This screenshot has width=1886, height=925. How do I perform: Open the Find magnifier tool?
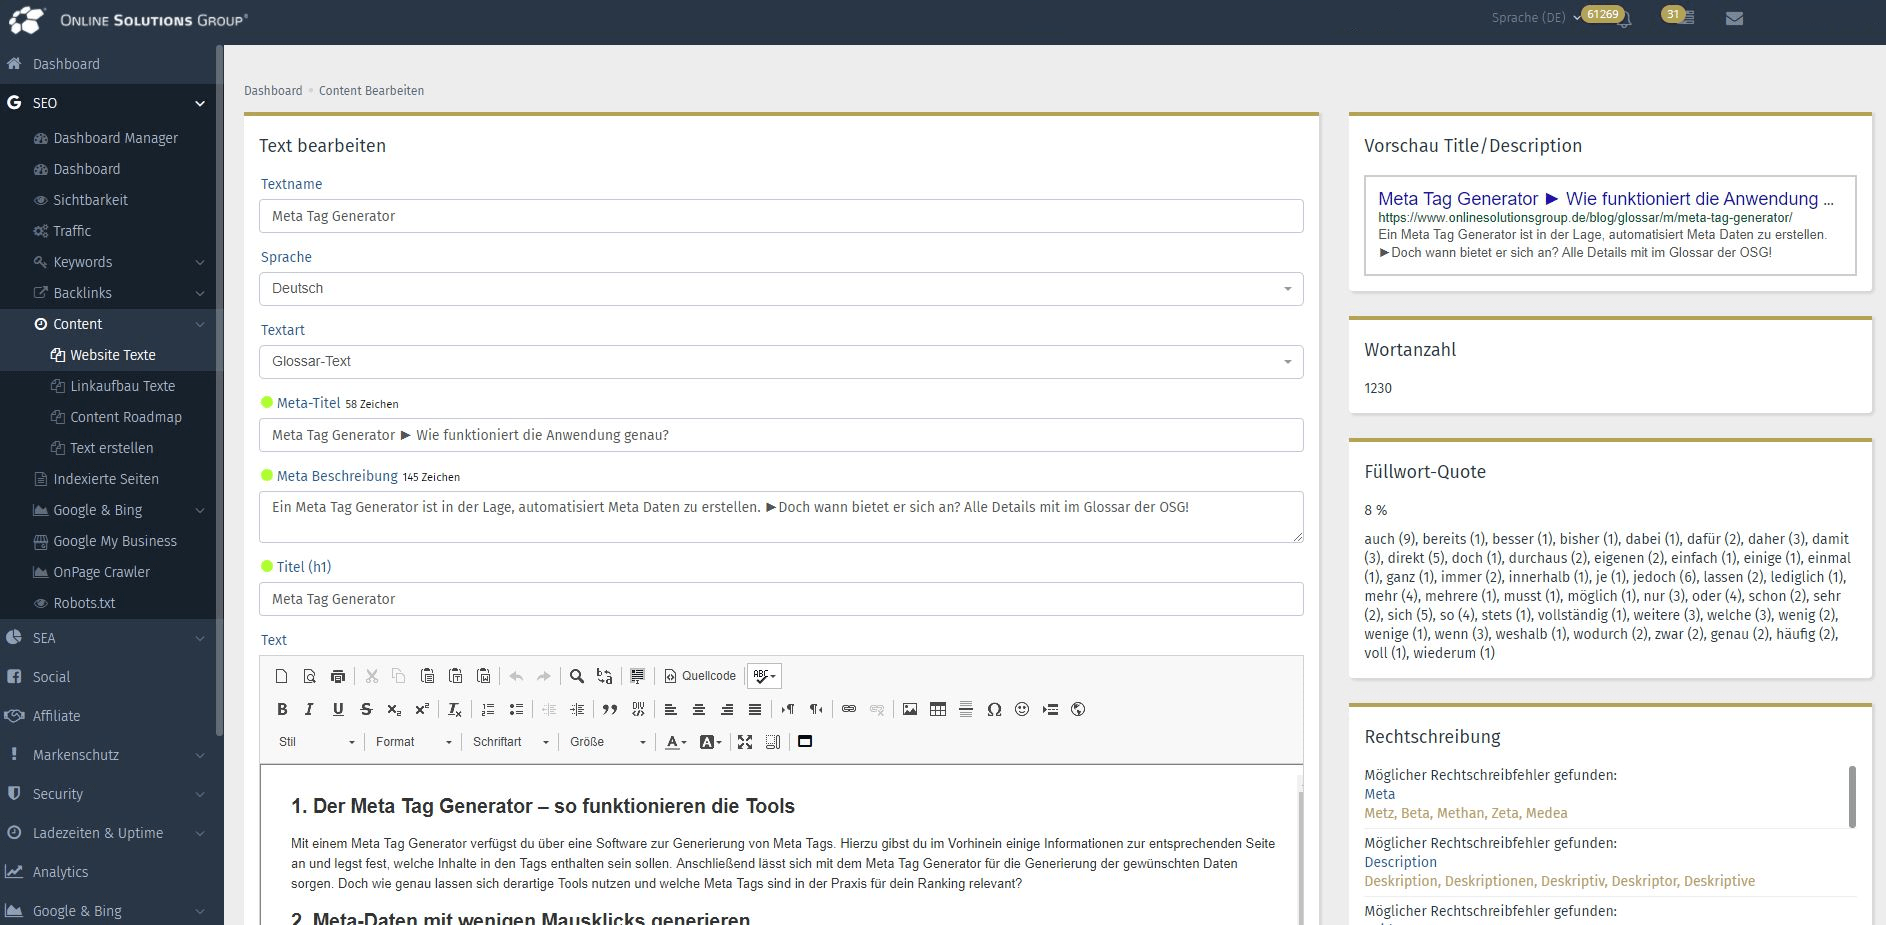pyautogui.click(x=577, y=676)
